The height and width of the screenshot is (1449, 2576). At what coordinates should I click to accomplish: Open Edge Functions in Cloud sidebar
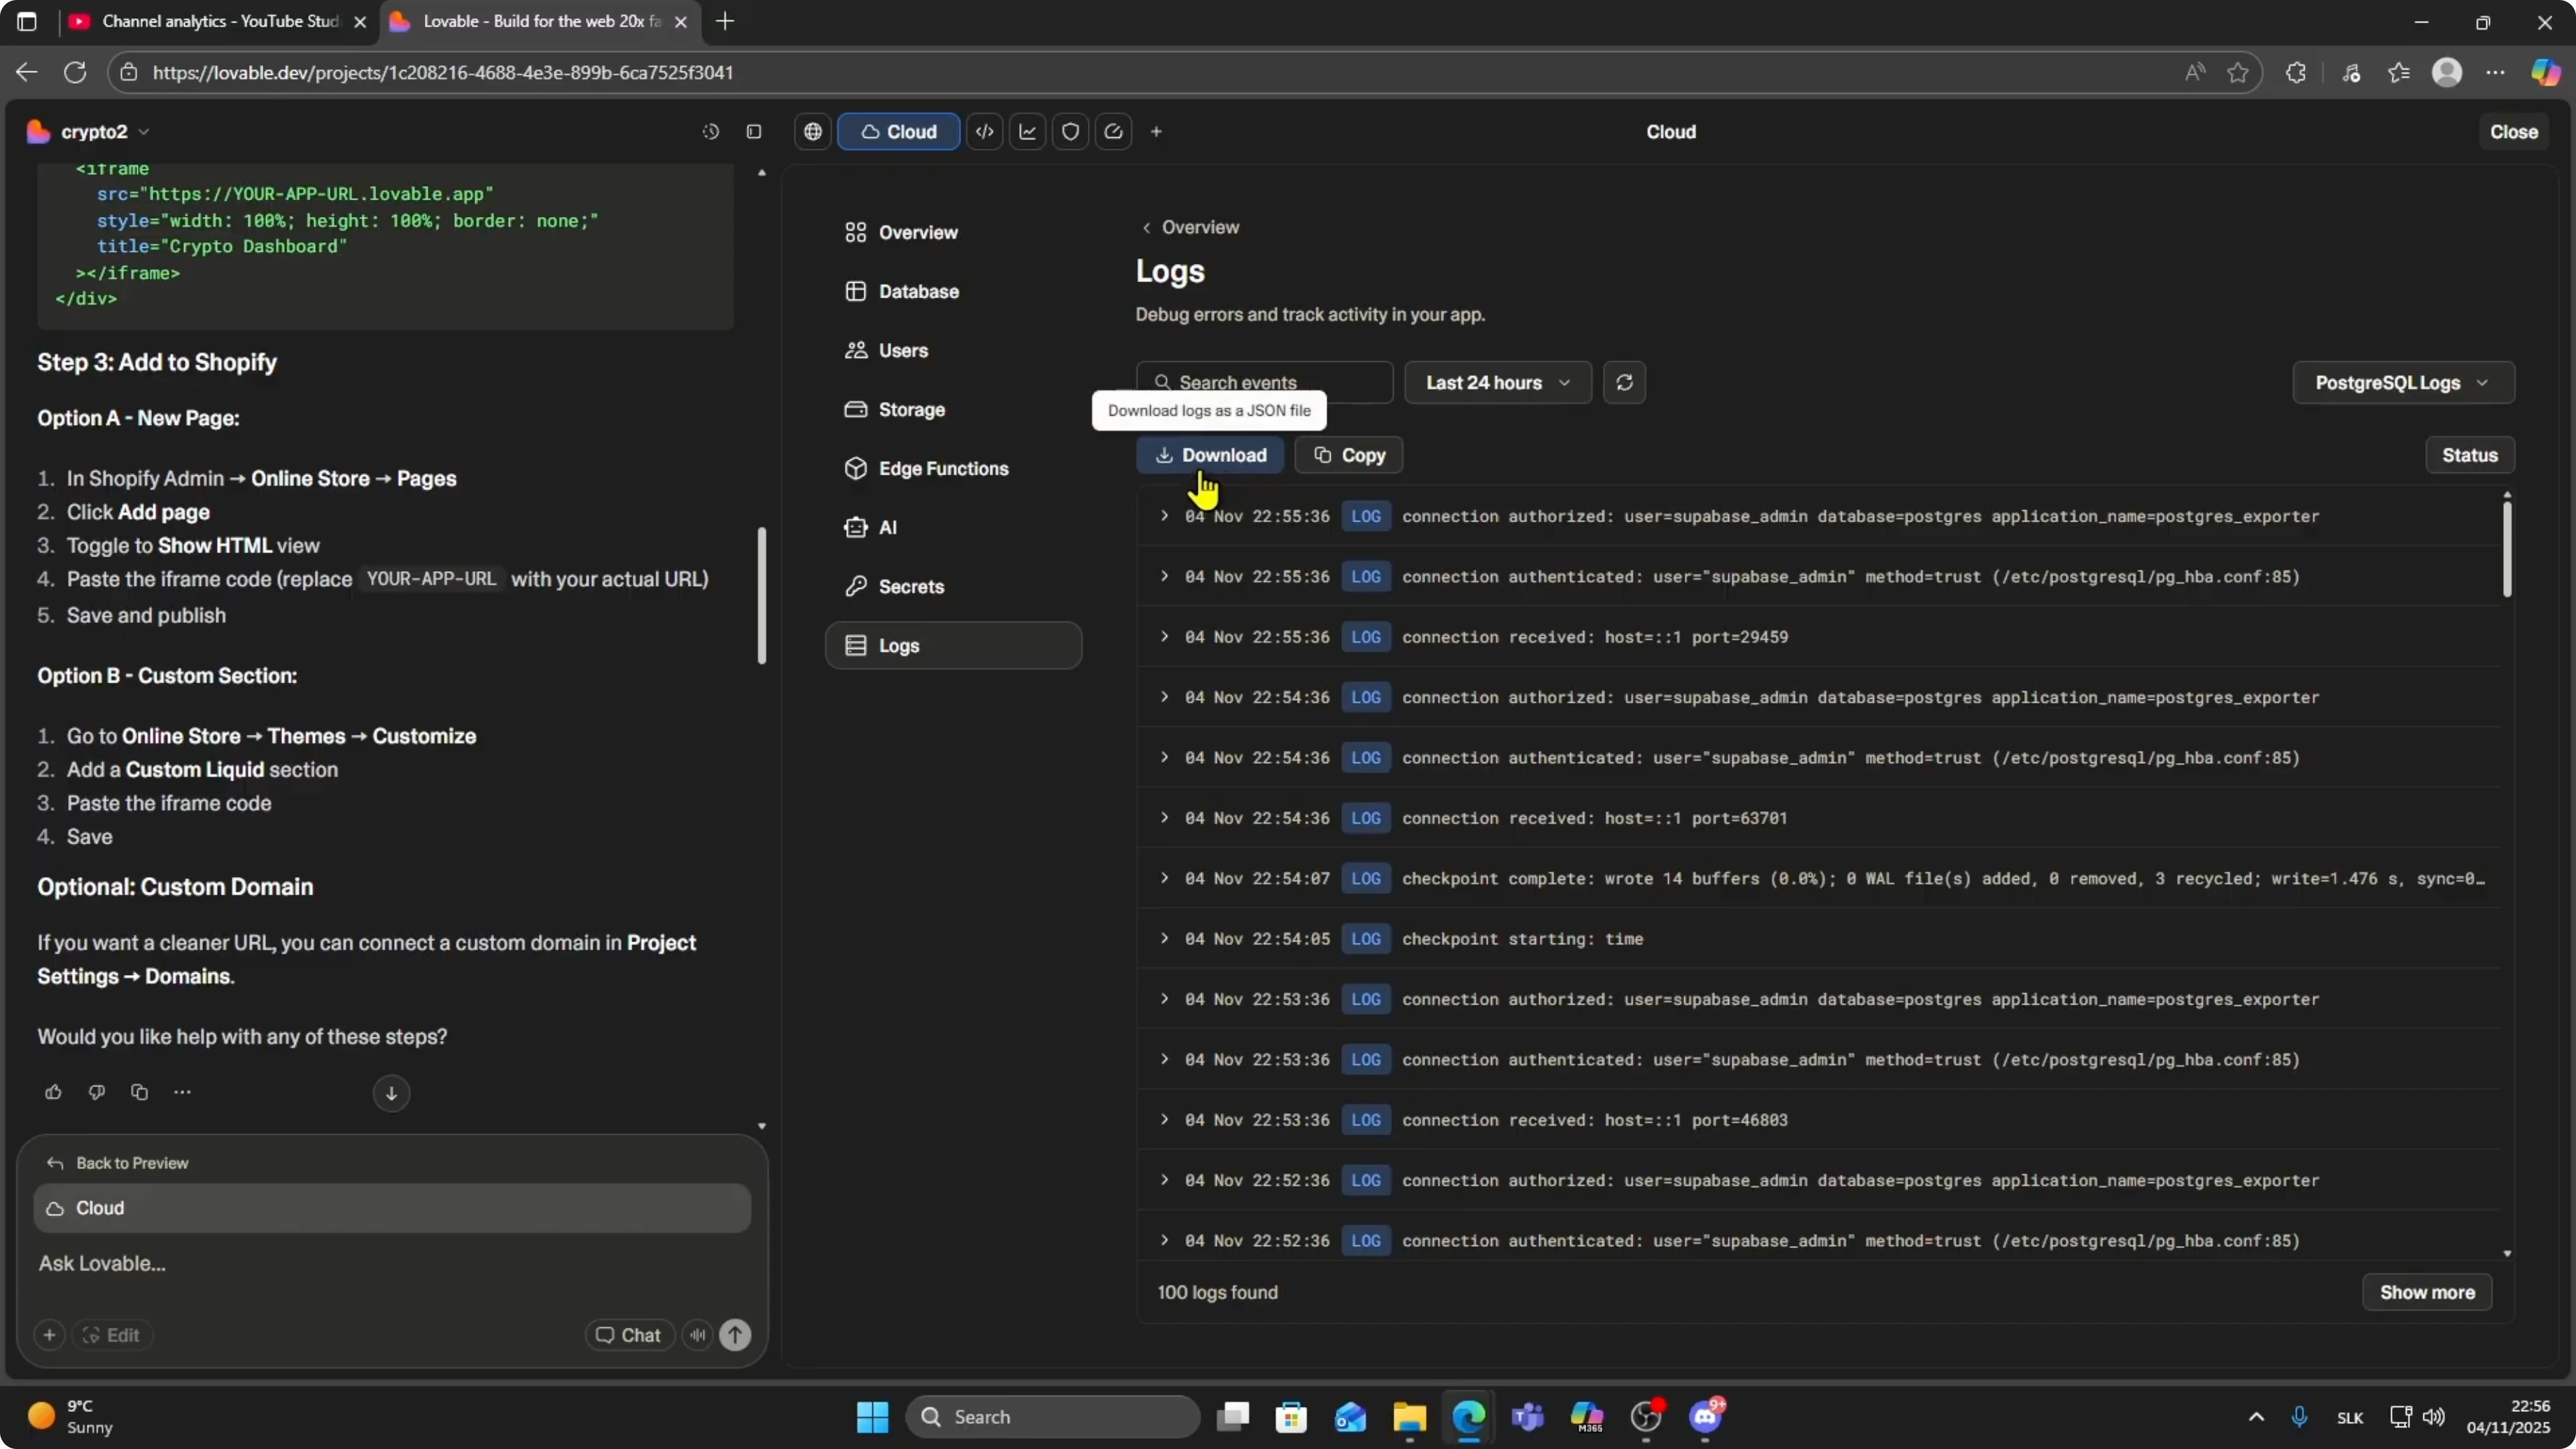pos(953,468)
